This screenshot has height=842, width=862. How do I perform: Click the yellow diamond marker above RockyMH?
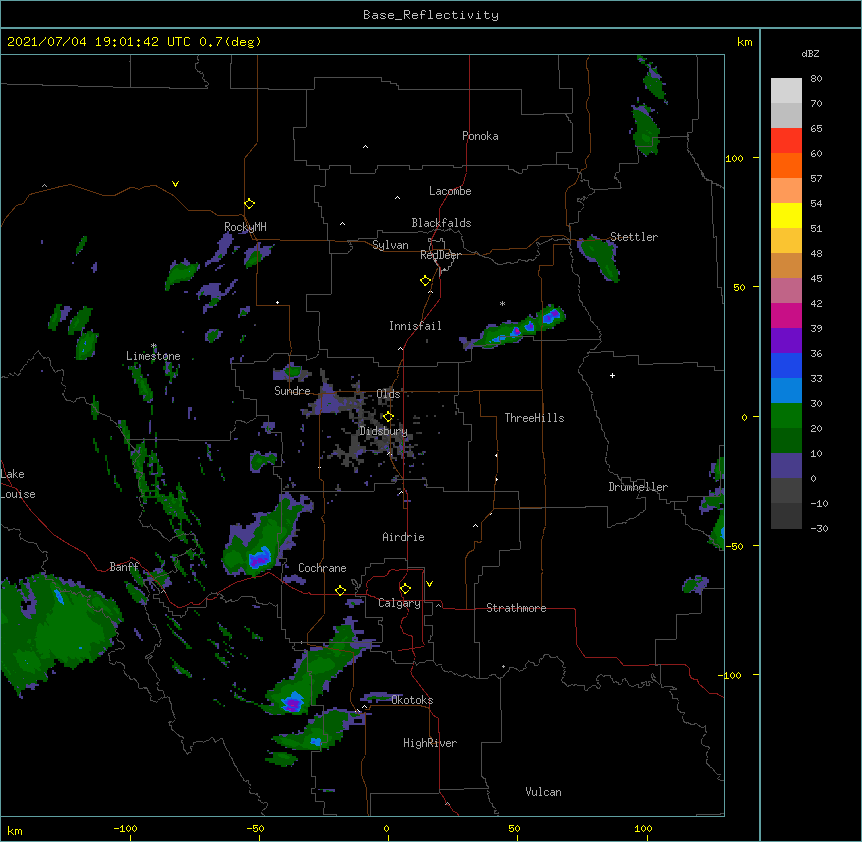tap(250, 204)
